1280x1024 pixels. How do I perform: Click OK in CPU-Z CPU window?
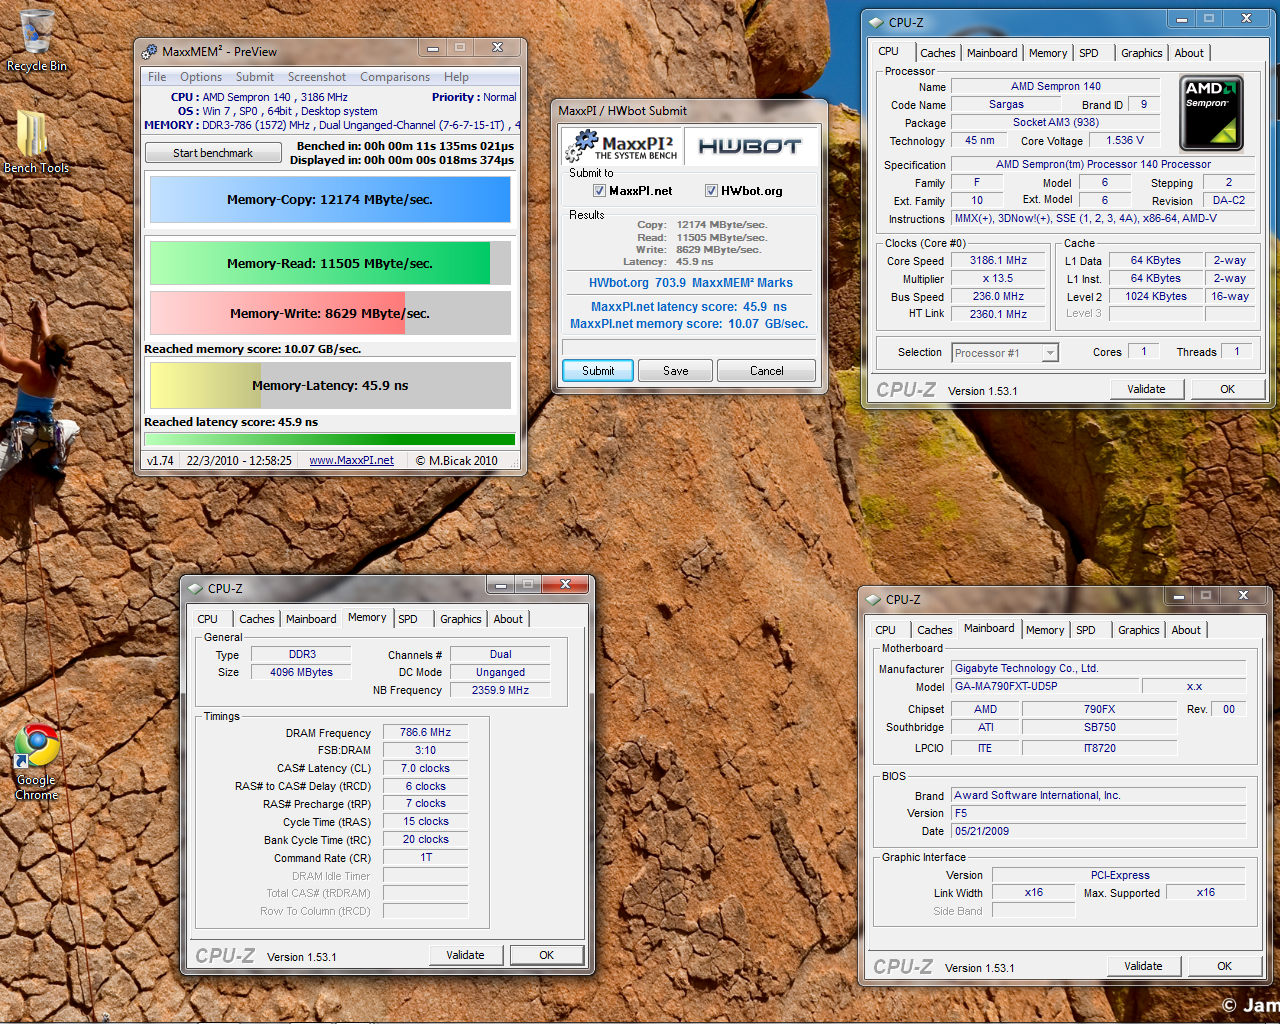[x=1227, y=389]
